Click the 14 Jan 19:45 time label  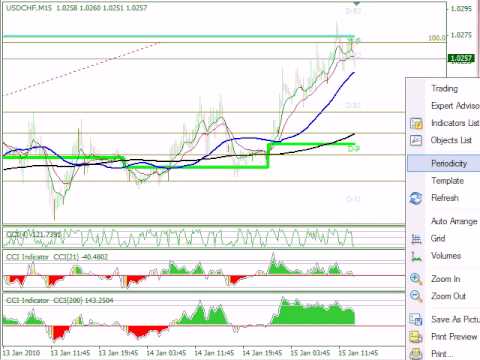[x=262, y=353]
